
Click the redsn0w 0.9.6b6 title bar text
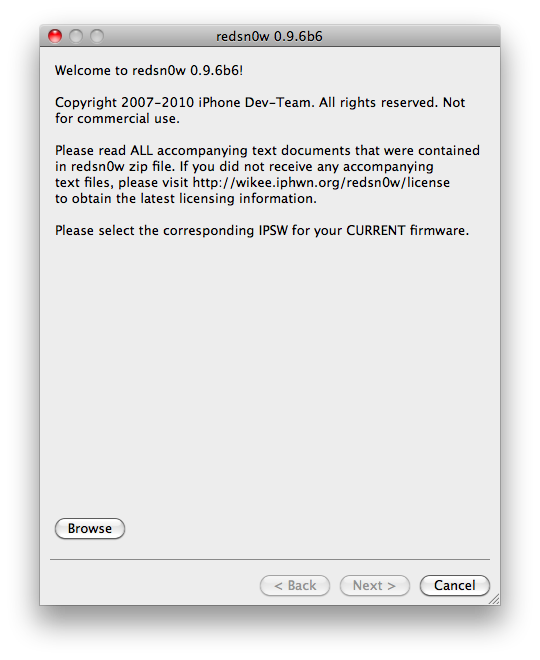269,37
